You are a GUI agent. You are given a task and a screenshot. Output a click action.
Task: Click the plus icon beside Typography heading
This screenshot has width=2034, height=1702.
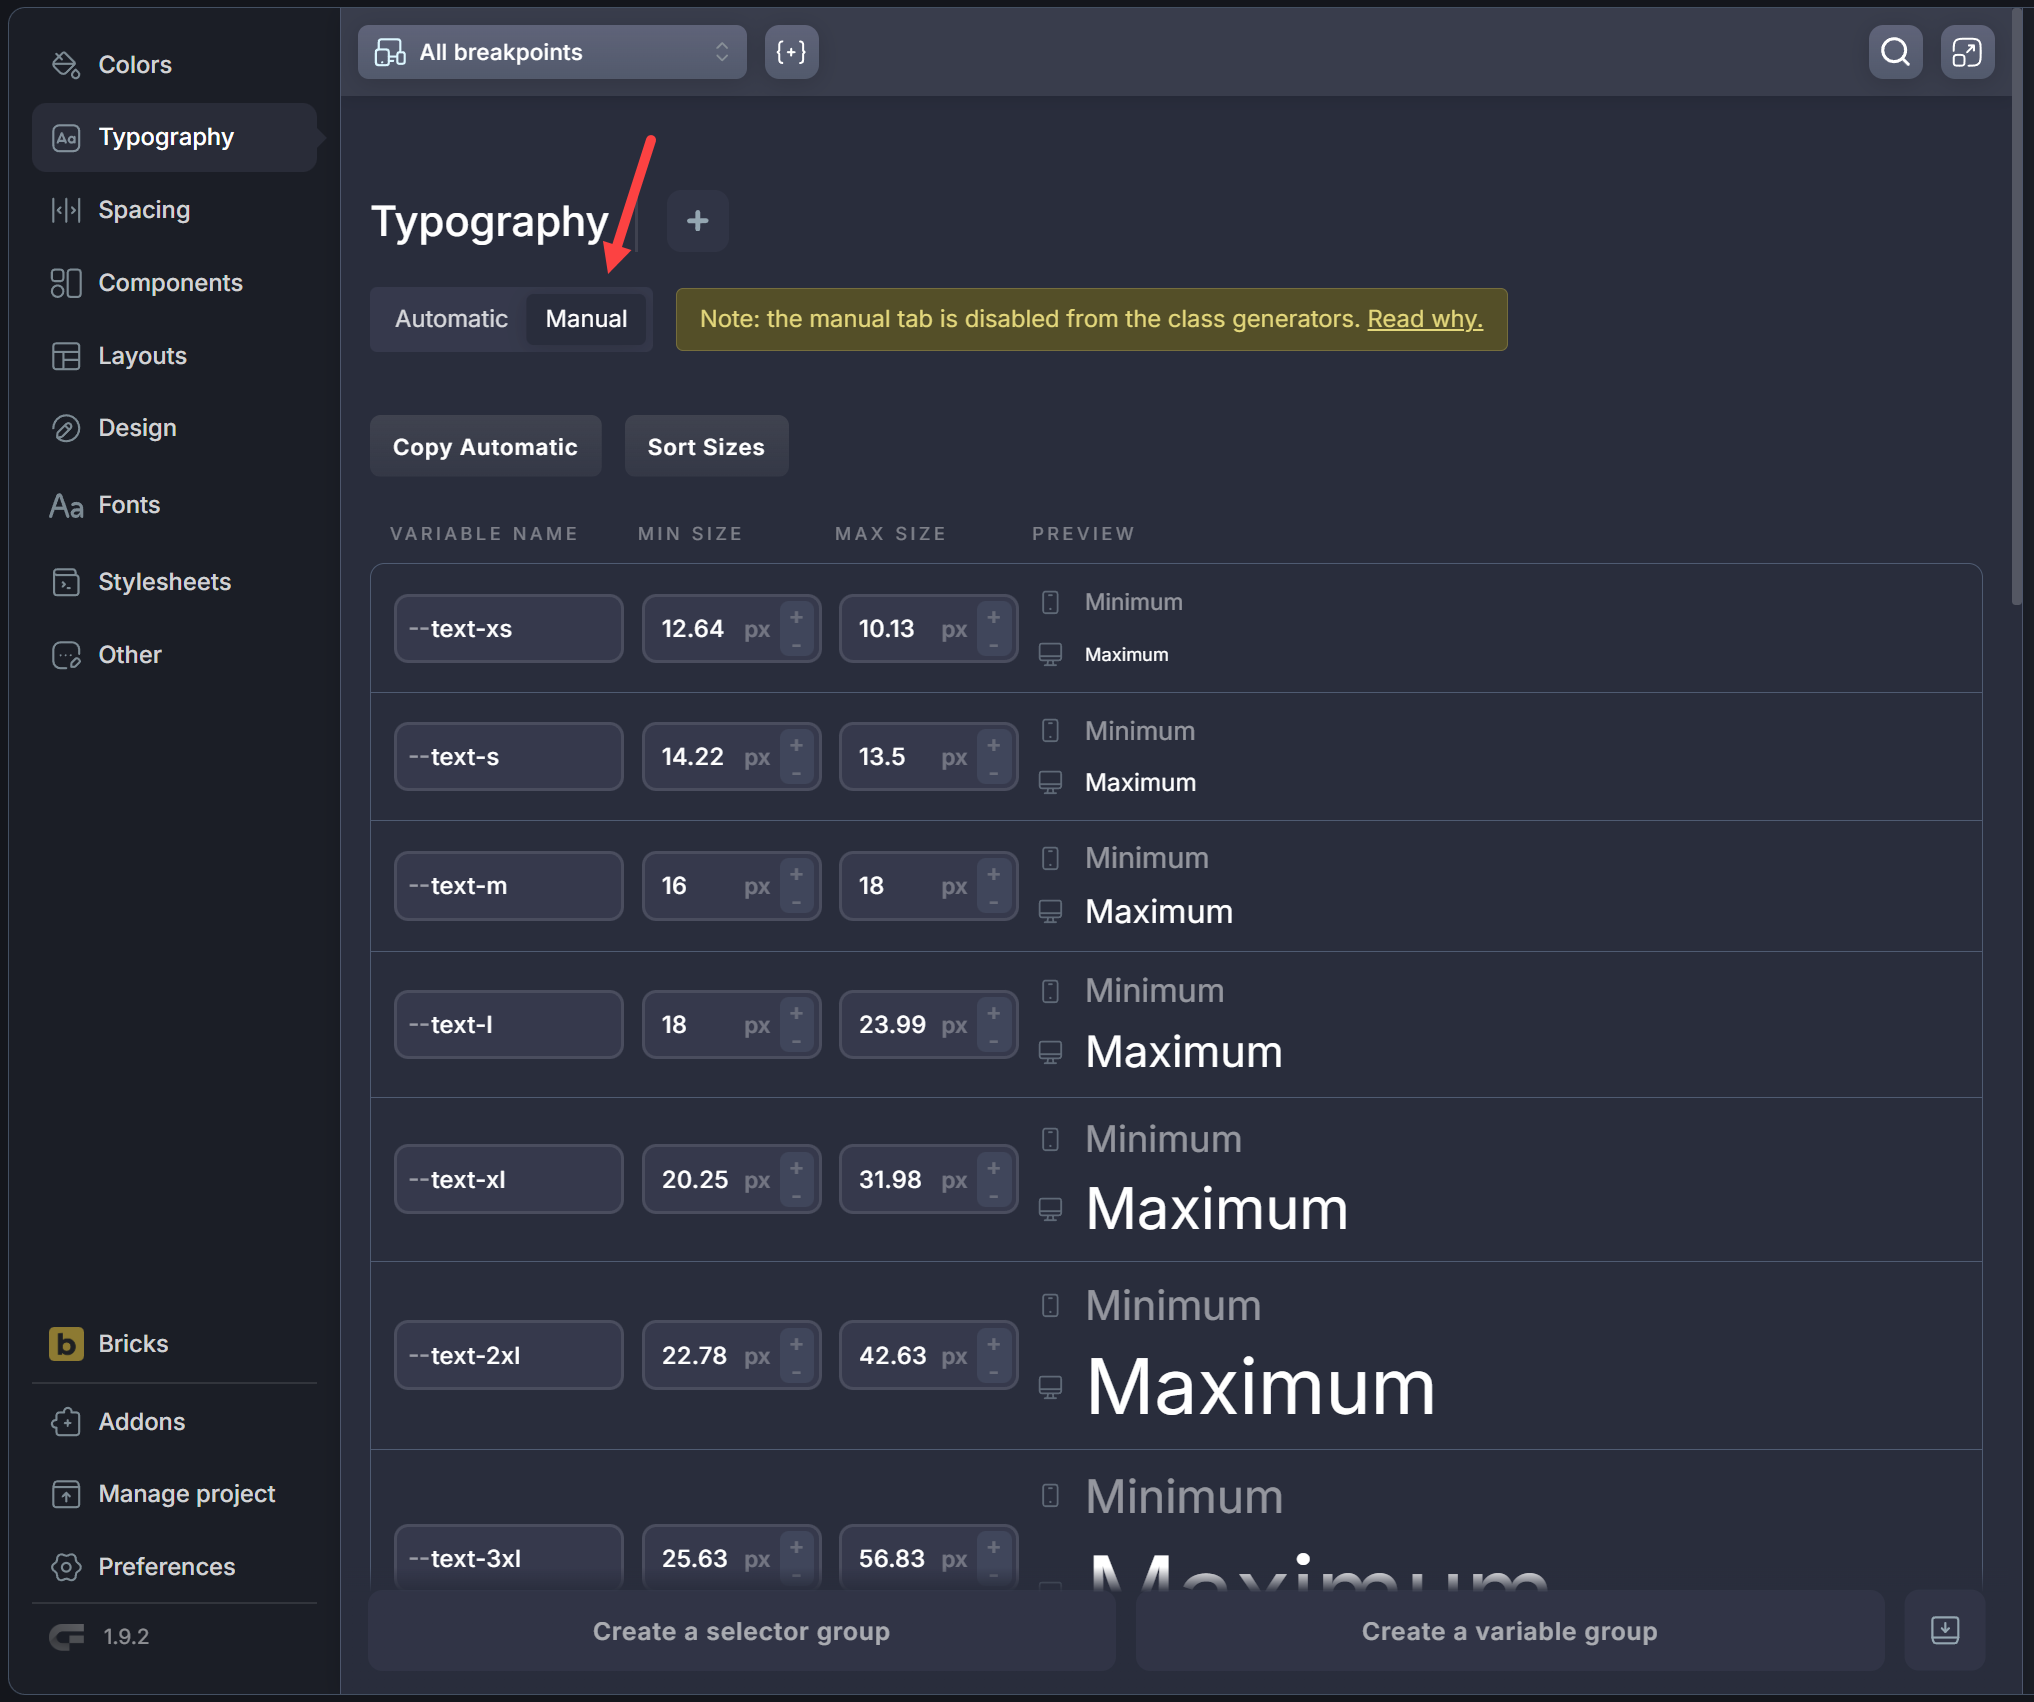[697, 221]
